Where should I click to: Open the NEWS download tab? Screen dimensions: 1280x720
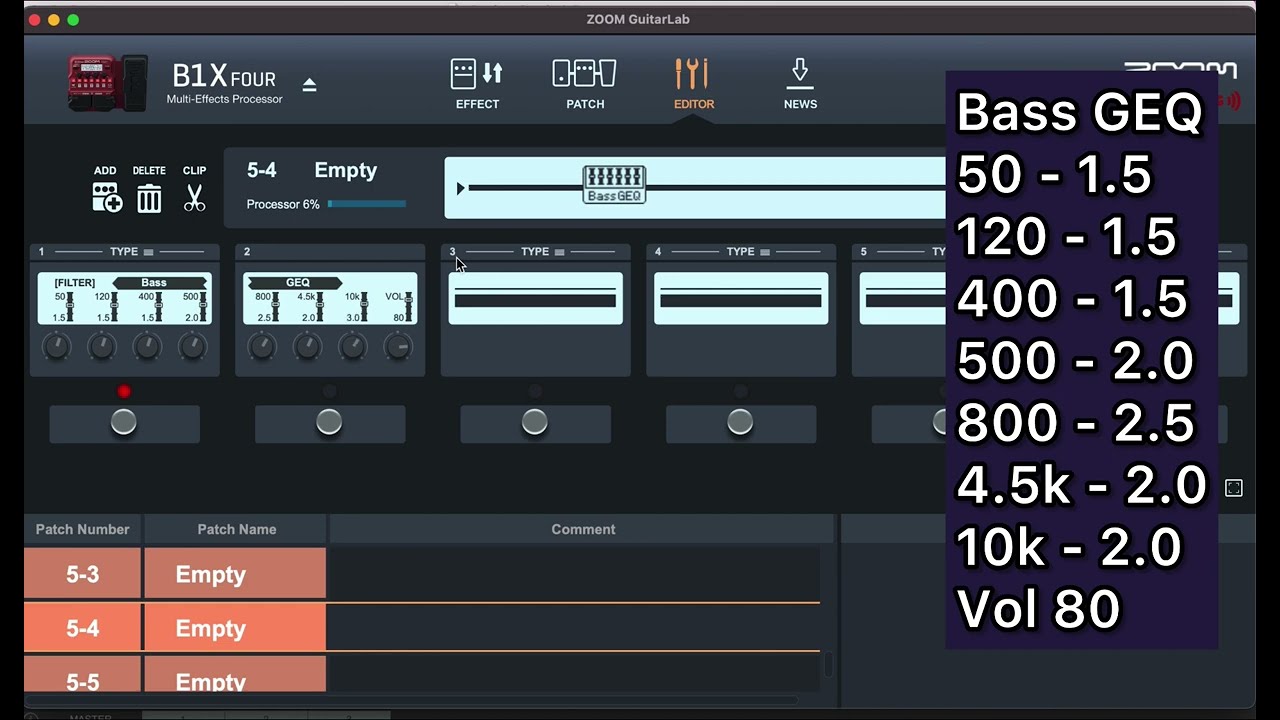800,84
